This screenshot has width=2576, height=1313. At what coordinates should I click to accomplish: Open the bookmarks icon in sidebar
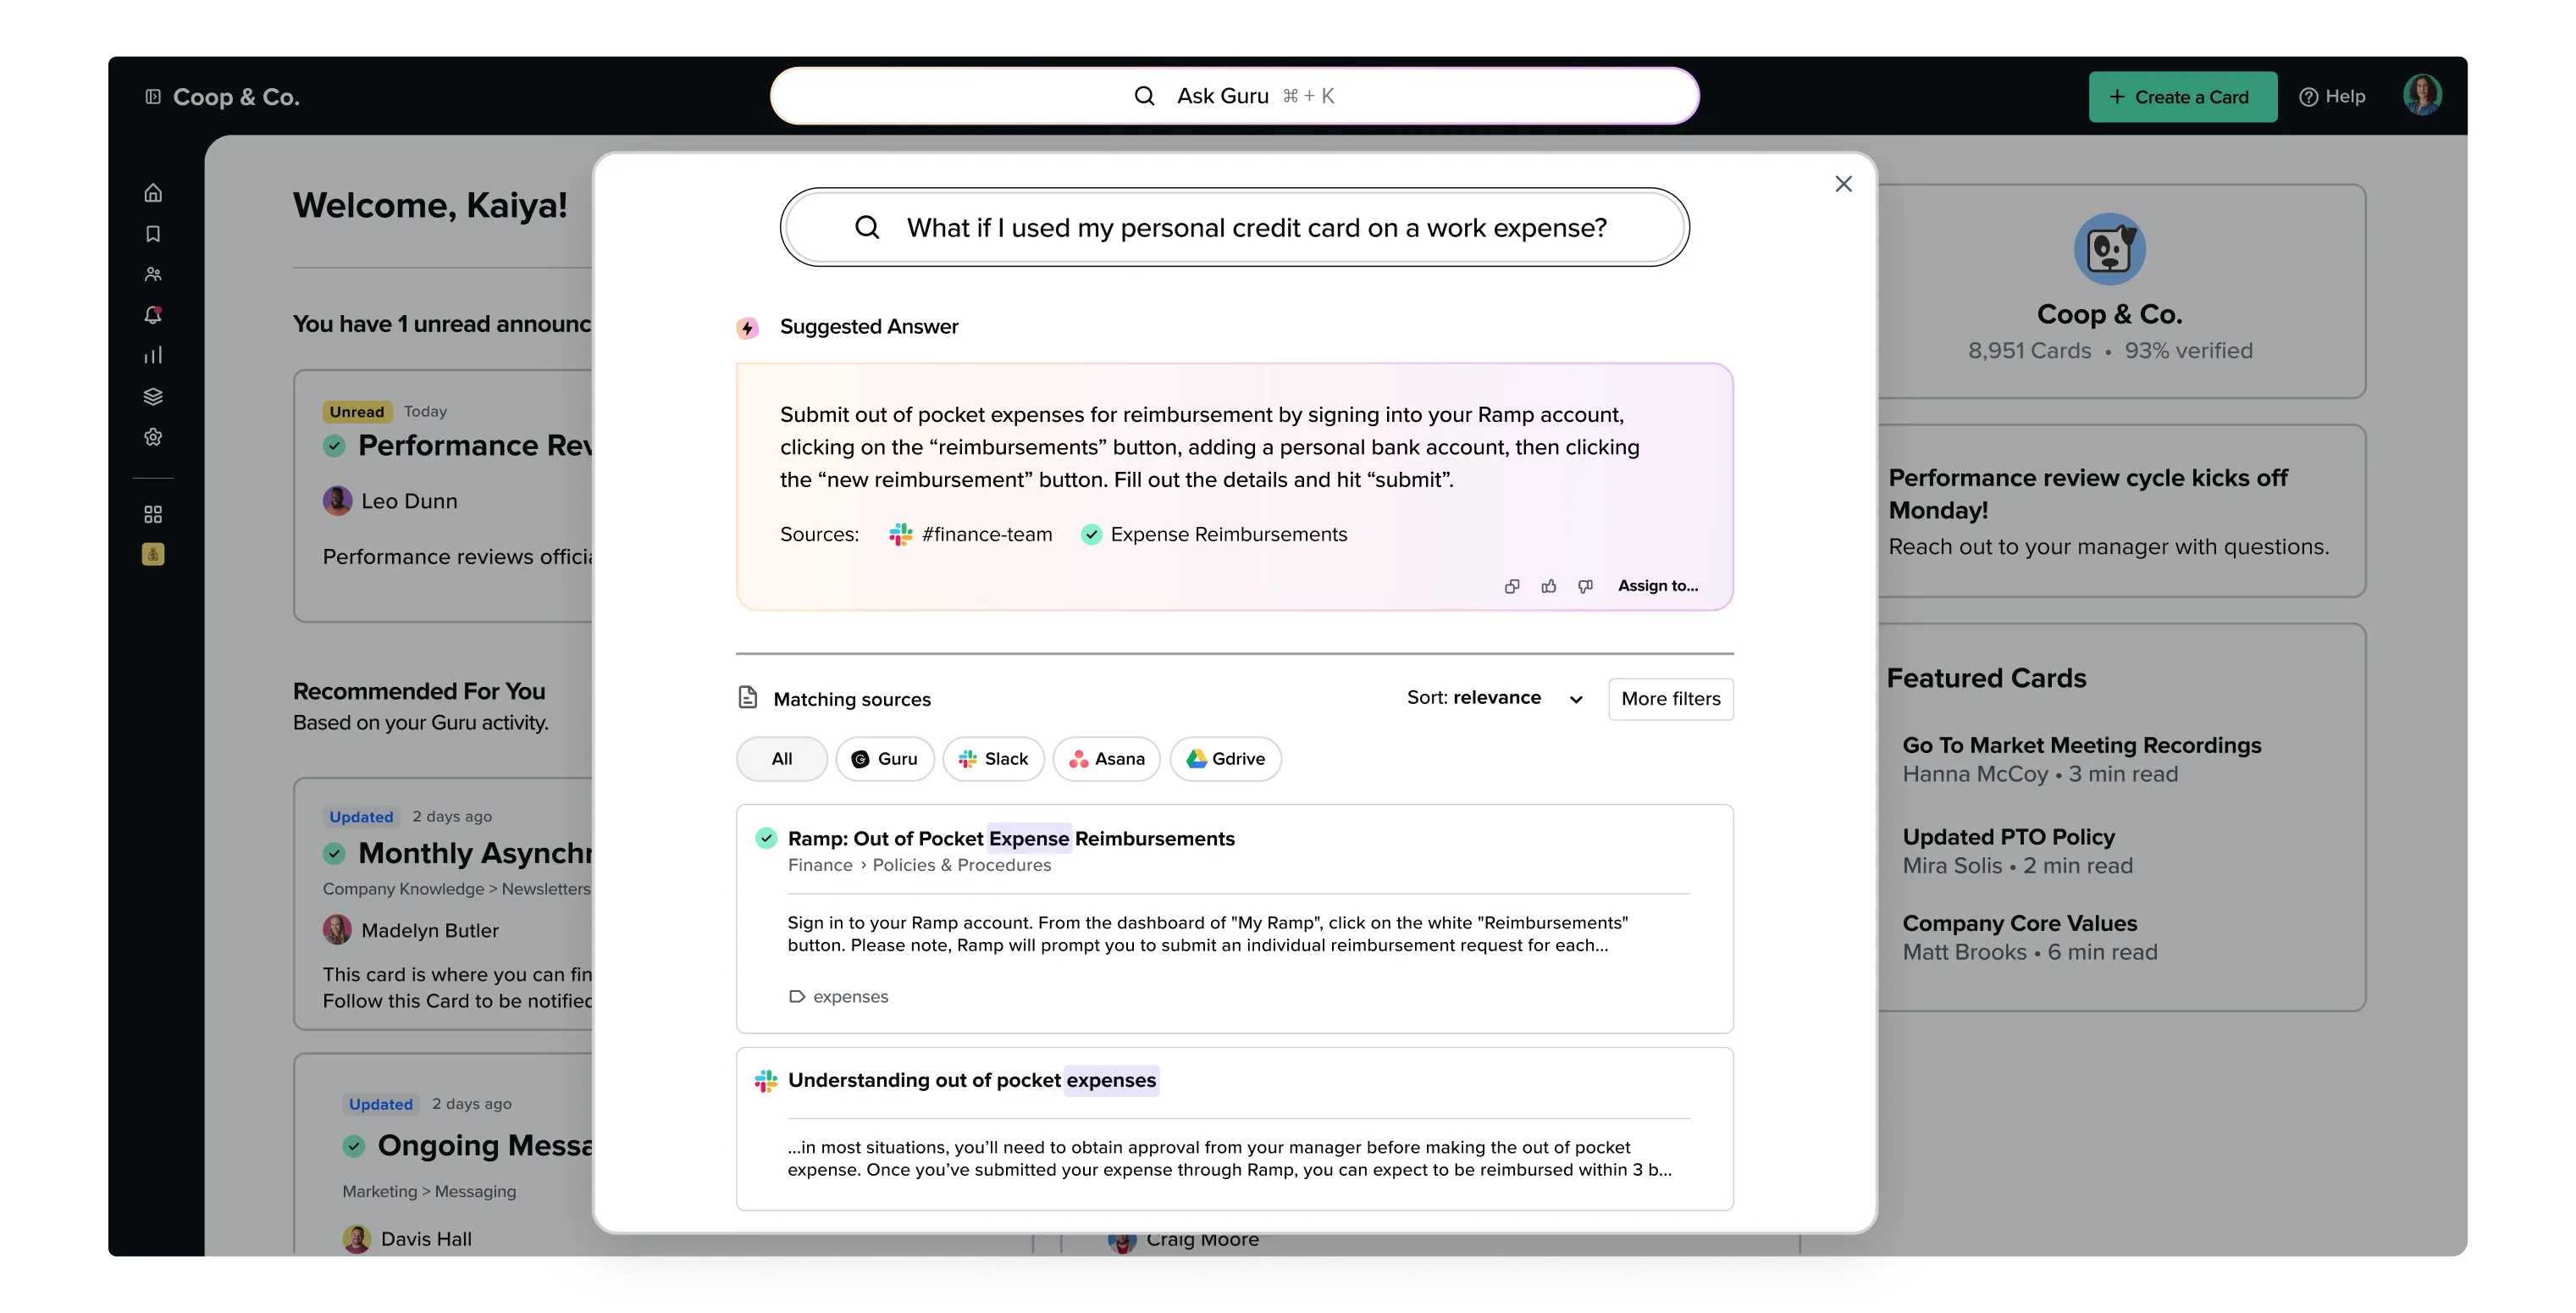pos(153,234)
